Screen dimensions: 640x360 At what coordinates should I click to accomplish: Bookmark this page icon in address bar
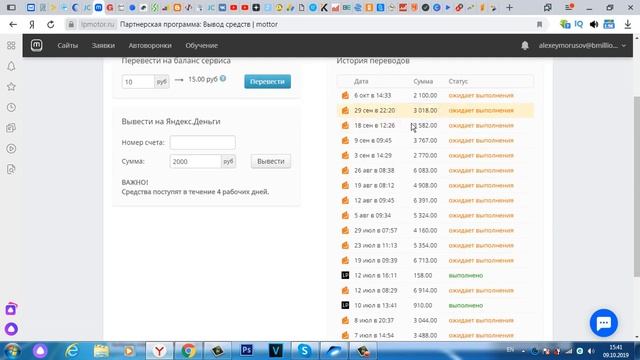click(x=539, y=24)
